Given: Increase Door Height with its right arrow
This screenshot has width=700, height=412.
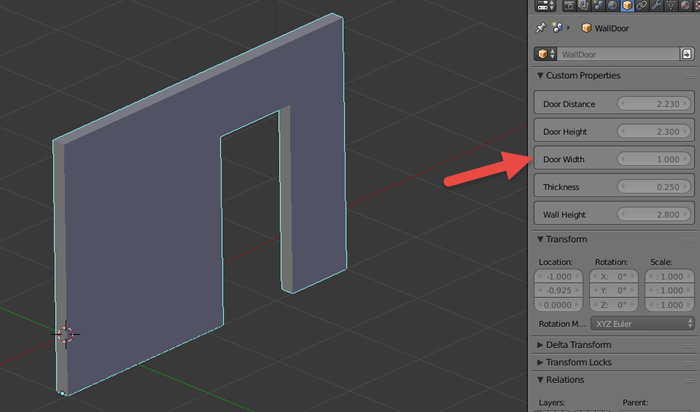Looking at the screenshot, I should click(685, 131).
